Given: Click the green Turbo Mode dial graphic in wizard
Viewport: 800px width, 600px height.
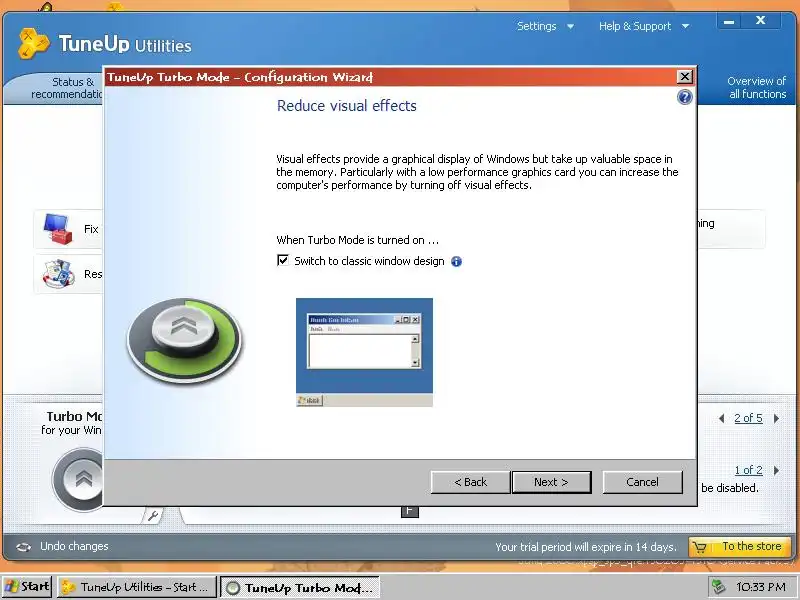Looking at the screenshot, I should click(x=184, y=341).
